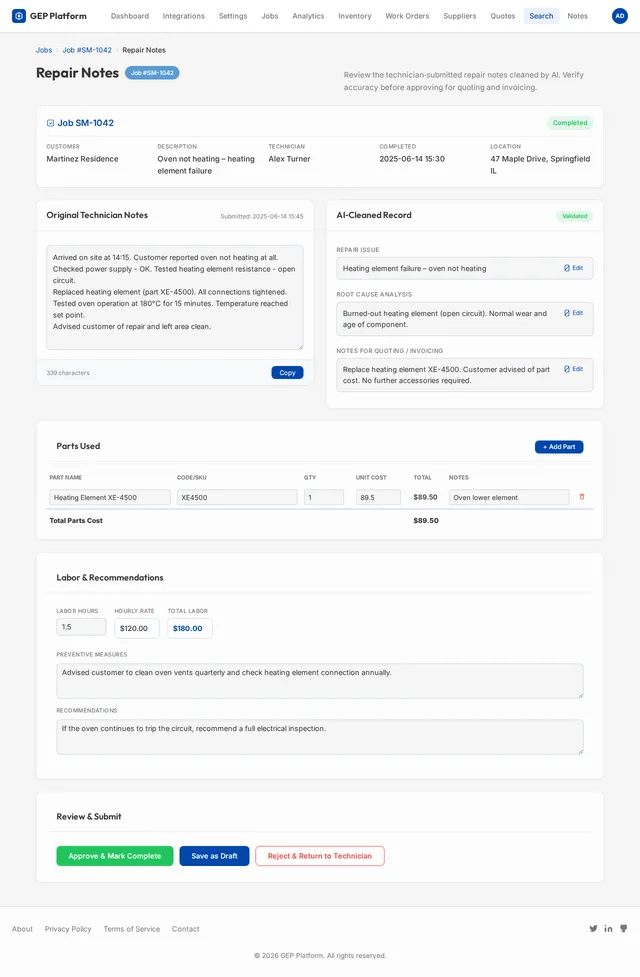Go to Integrations in the top navigation
This screenshot has width=640, height=977.
[183, 16]
